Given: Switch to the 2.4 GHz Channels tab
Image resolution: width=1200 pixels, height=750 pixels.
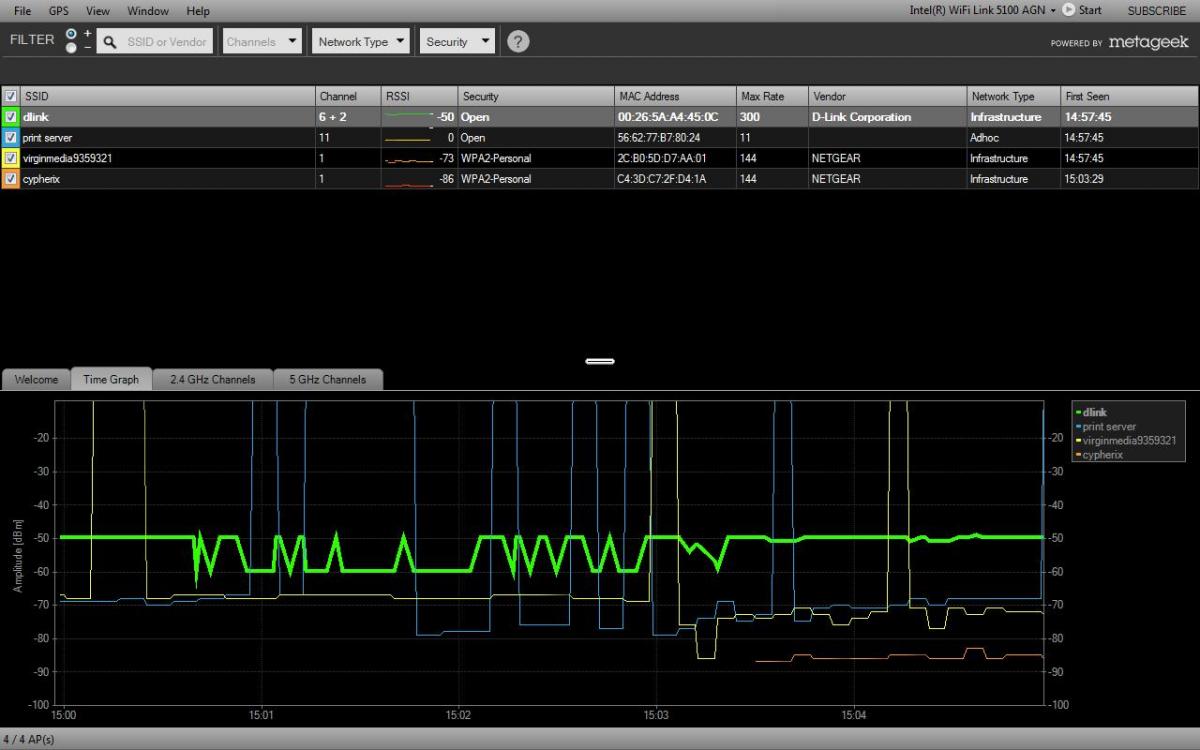Looking at the screenshot, I should (x=212, y=379).
